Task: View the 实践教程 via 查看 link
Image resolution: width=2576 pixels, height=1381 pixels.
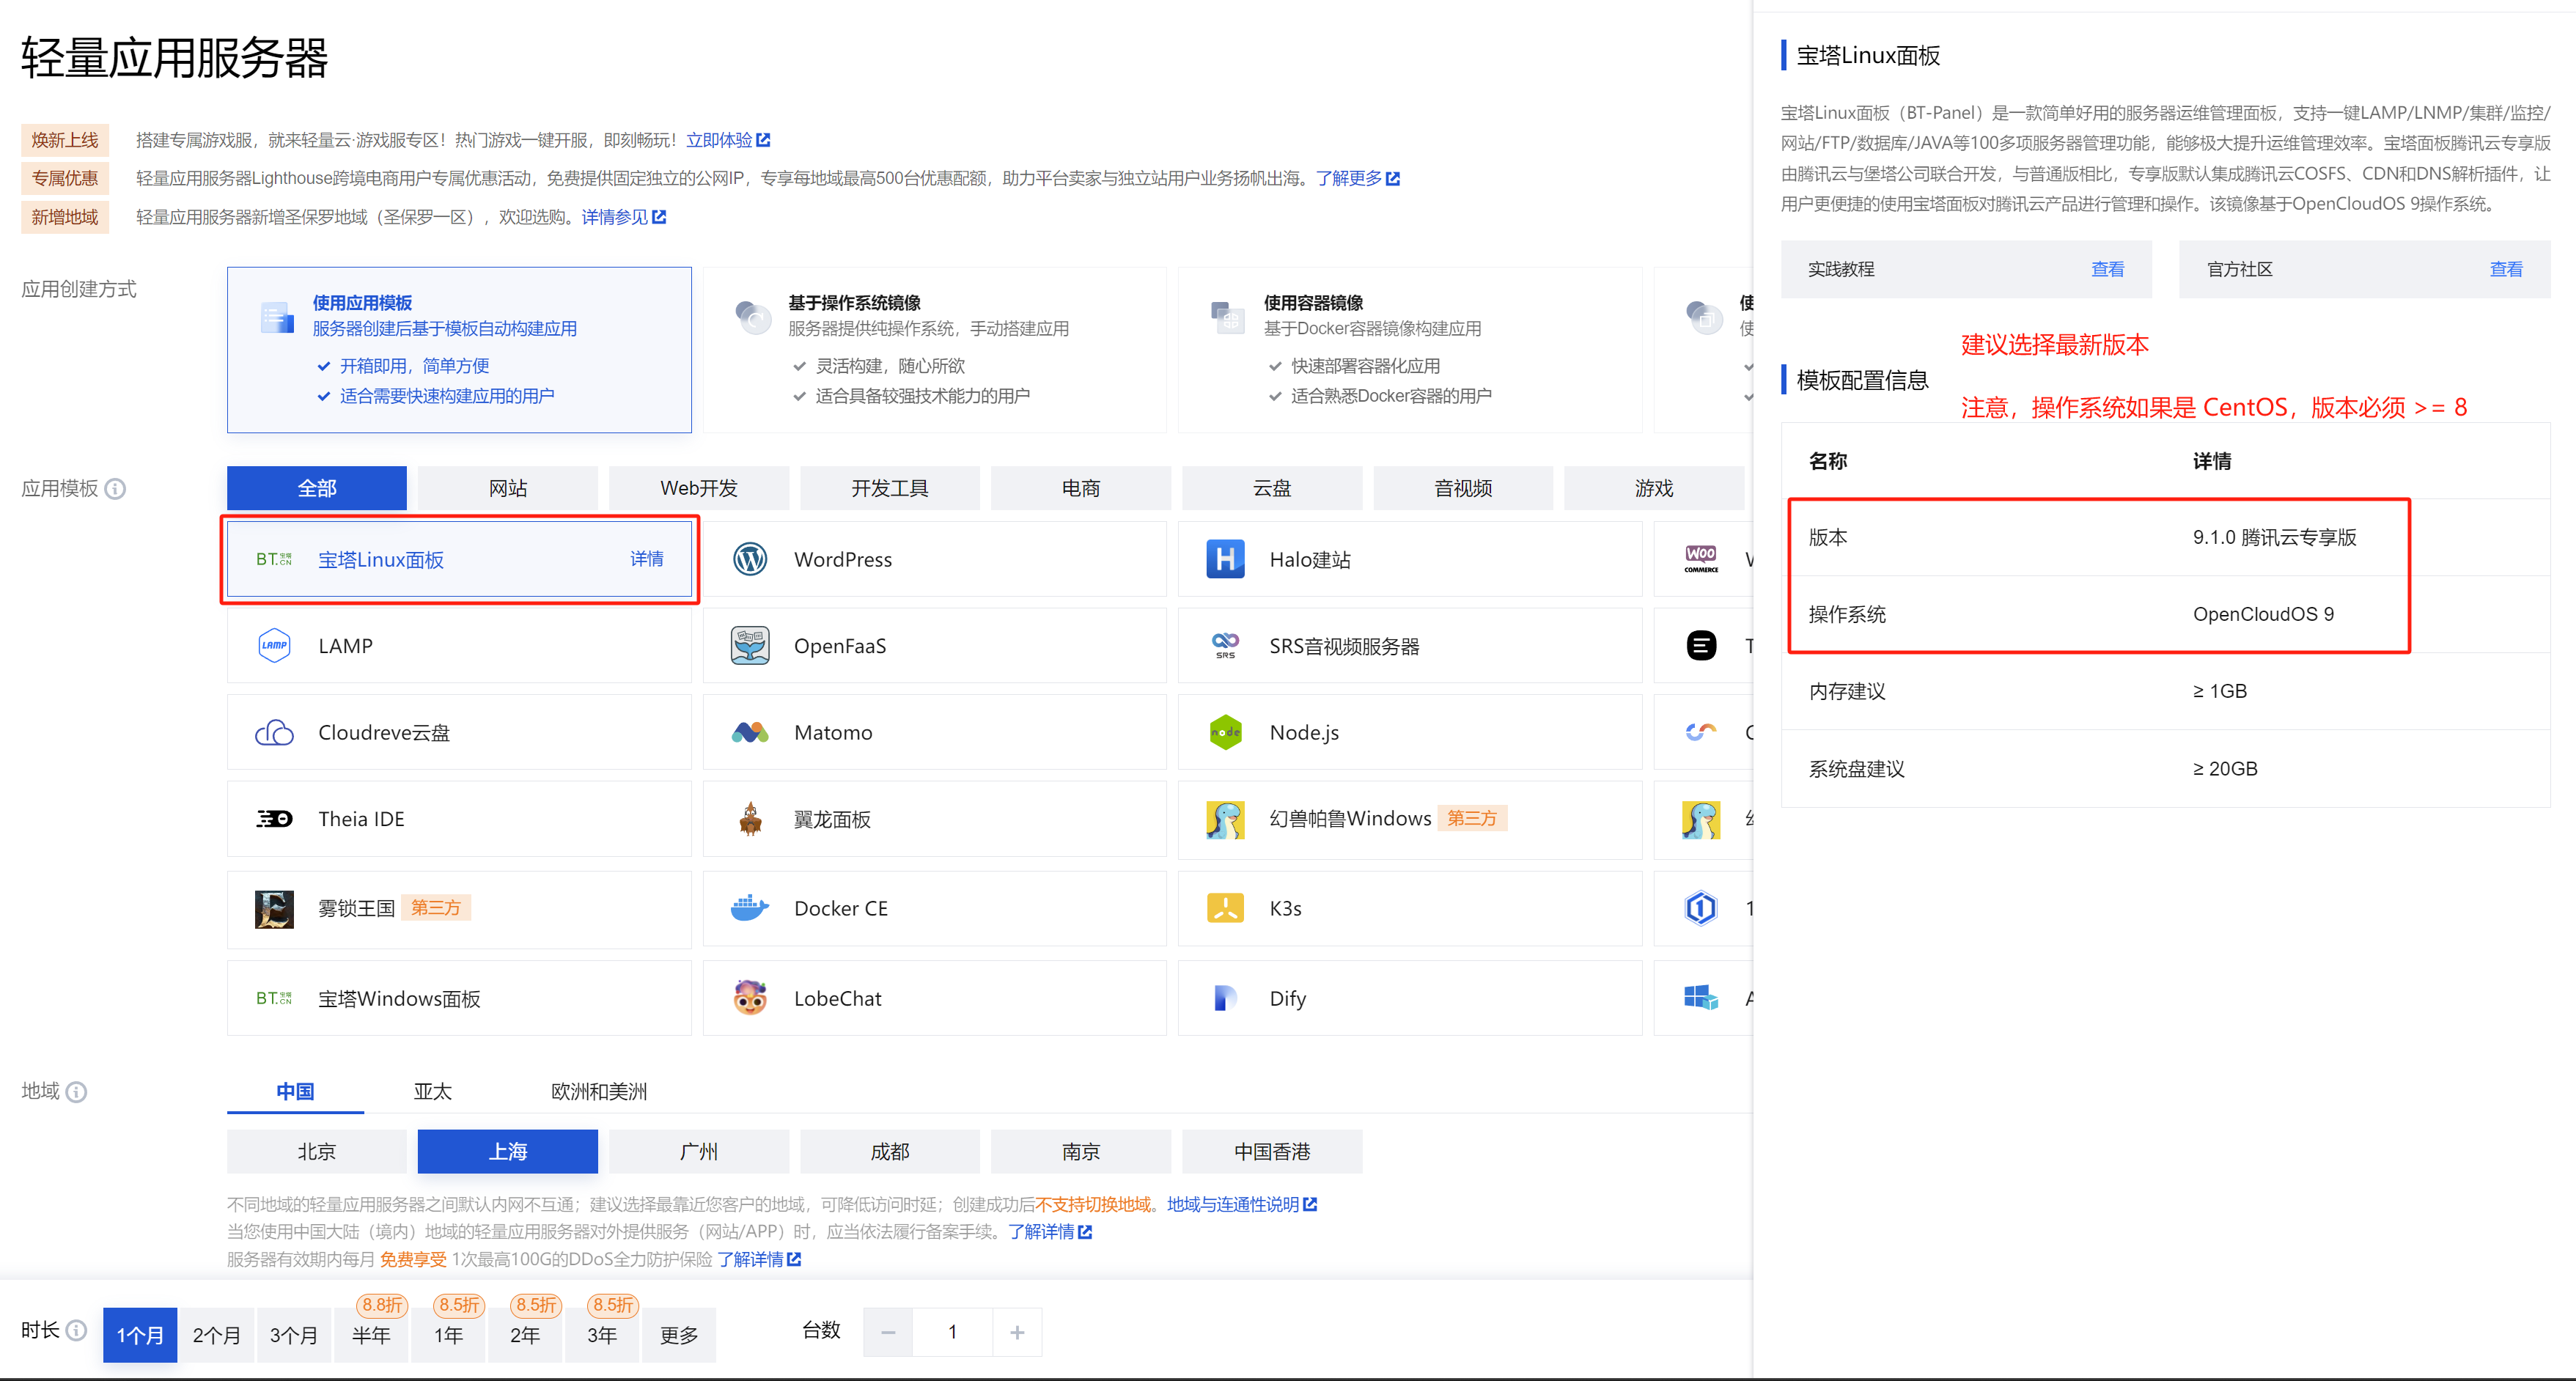Action: click(x=2107, y=269)
